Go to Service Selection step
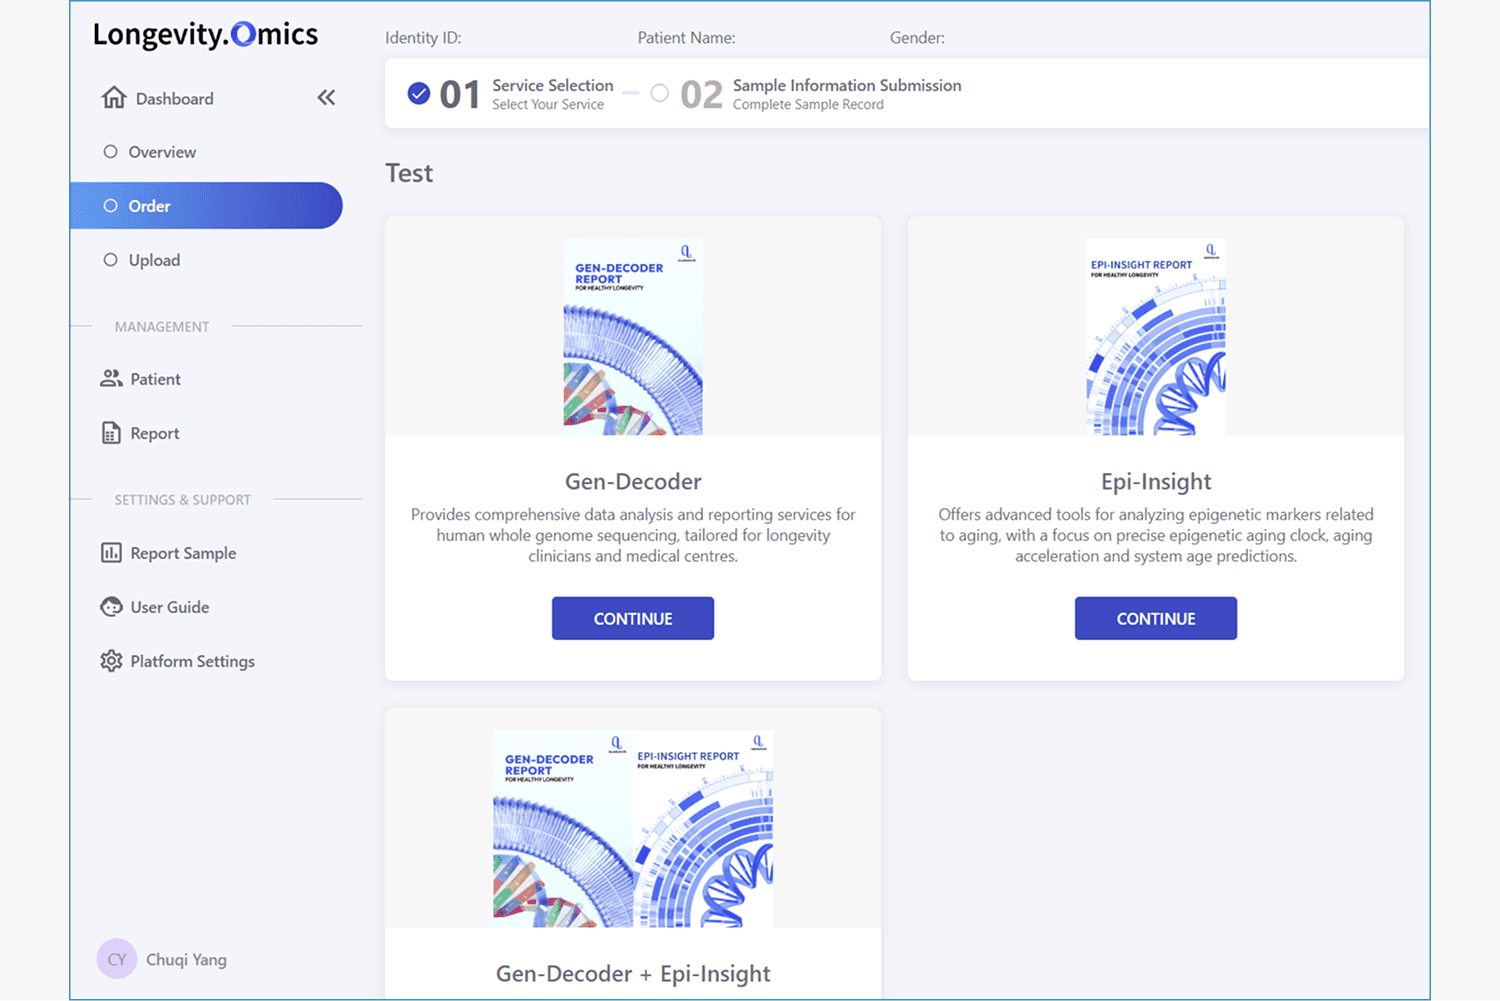The width and height of the screenshot is (1500, 1001). pos(552,94)
